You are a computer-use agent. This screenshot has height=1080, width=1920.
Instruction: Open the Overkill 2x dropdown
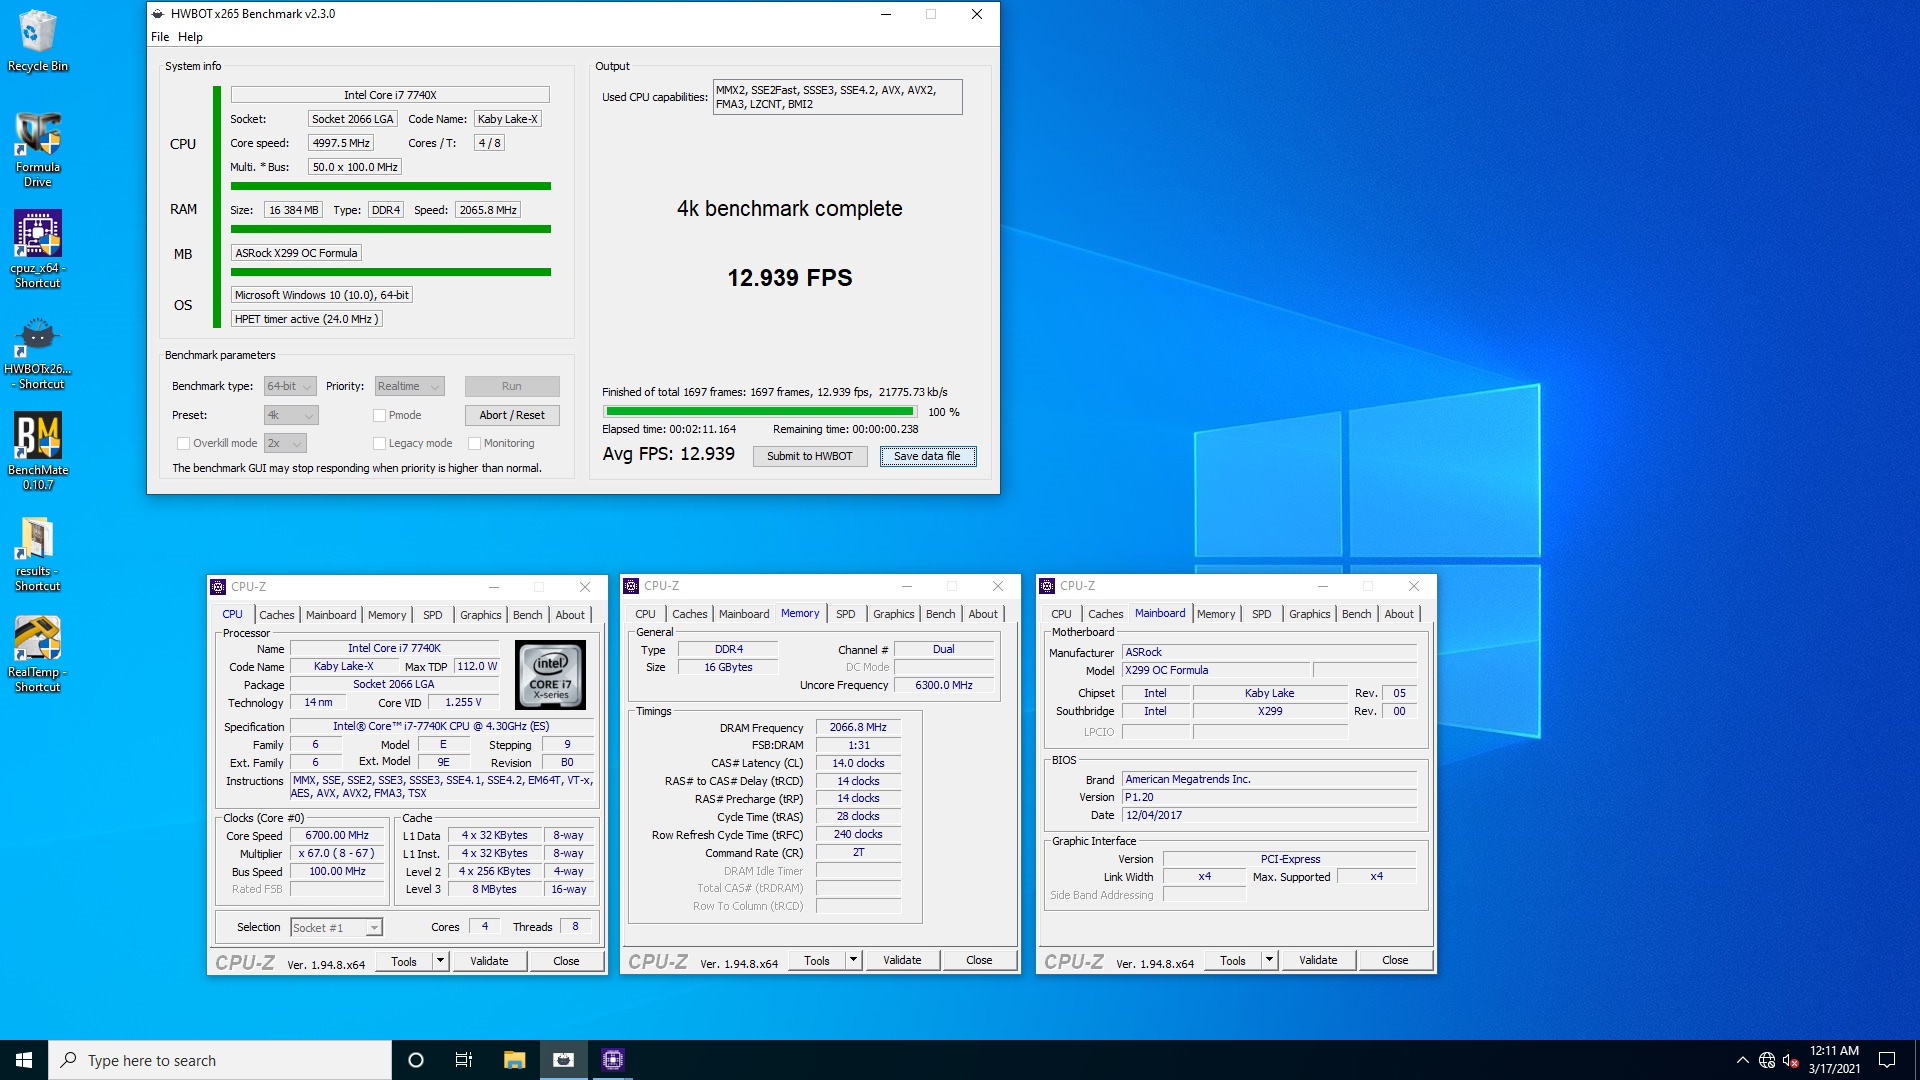tap(285, 443)
